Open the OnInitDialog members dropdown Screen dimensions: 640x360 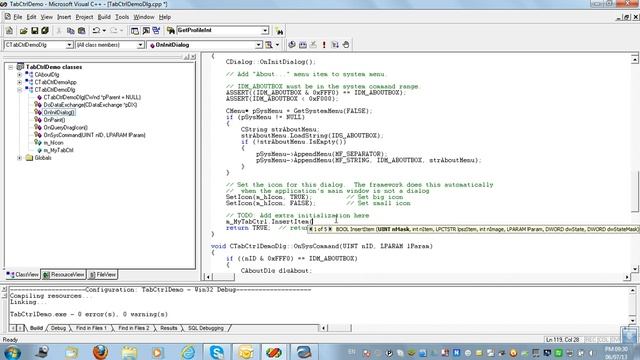(258, 45)
